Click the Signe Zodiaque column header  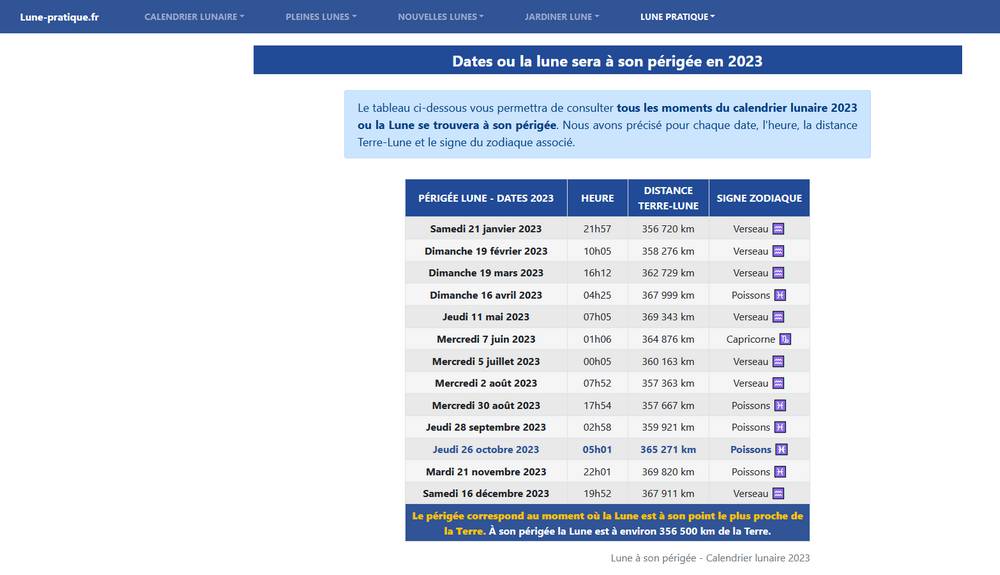[759, 198]
